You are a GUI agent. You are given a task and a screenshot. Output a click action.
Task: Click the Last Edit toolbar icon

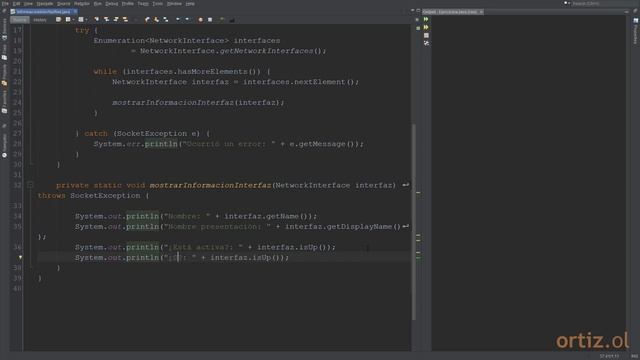click(x=58, y=20)
